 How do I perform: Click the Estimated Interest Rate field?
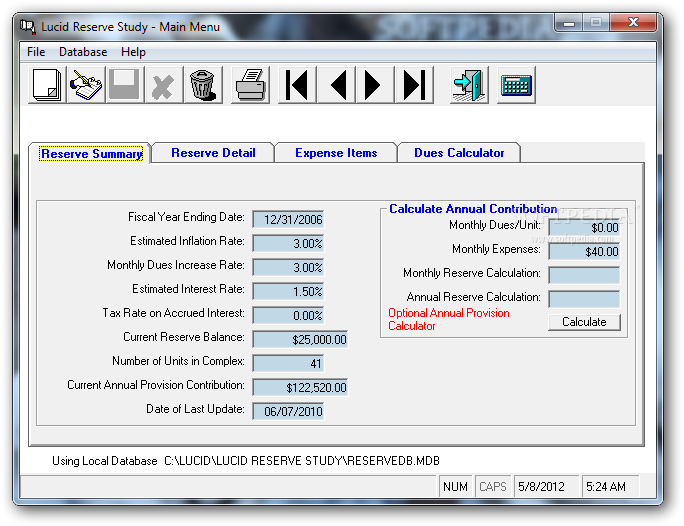288,291
